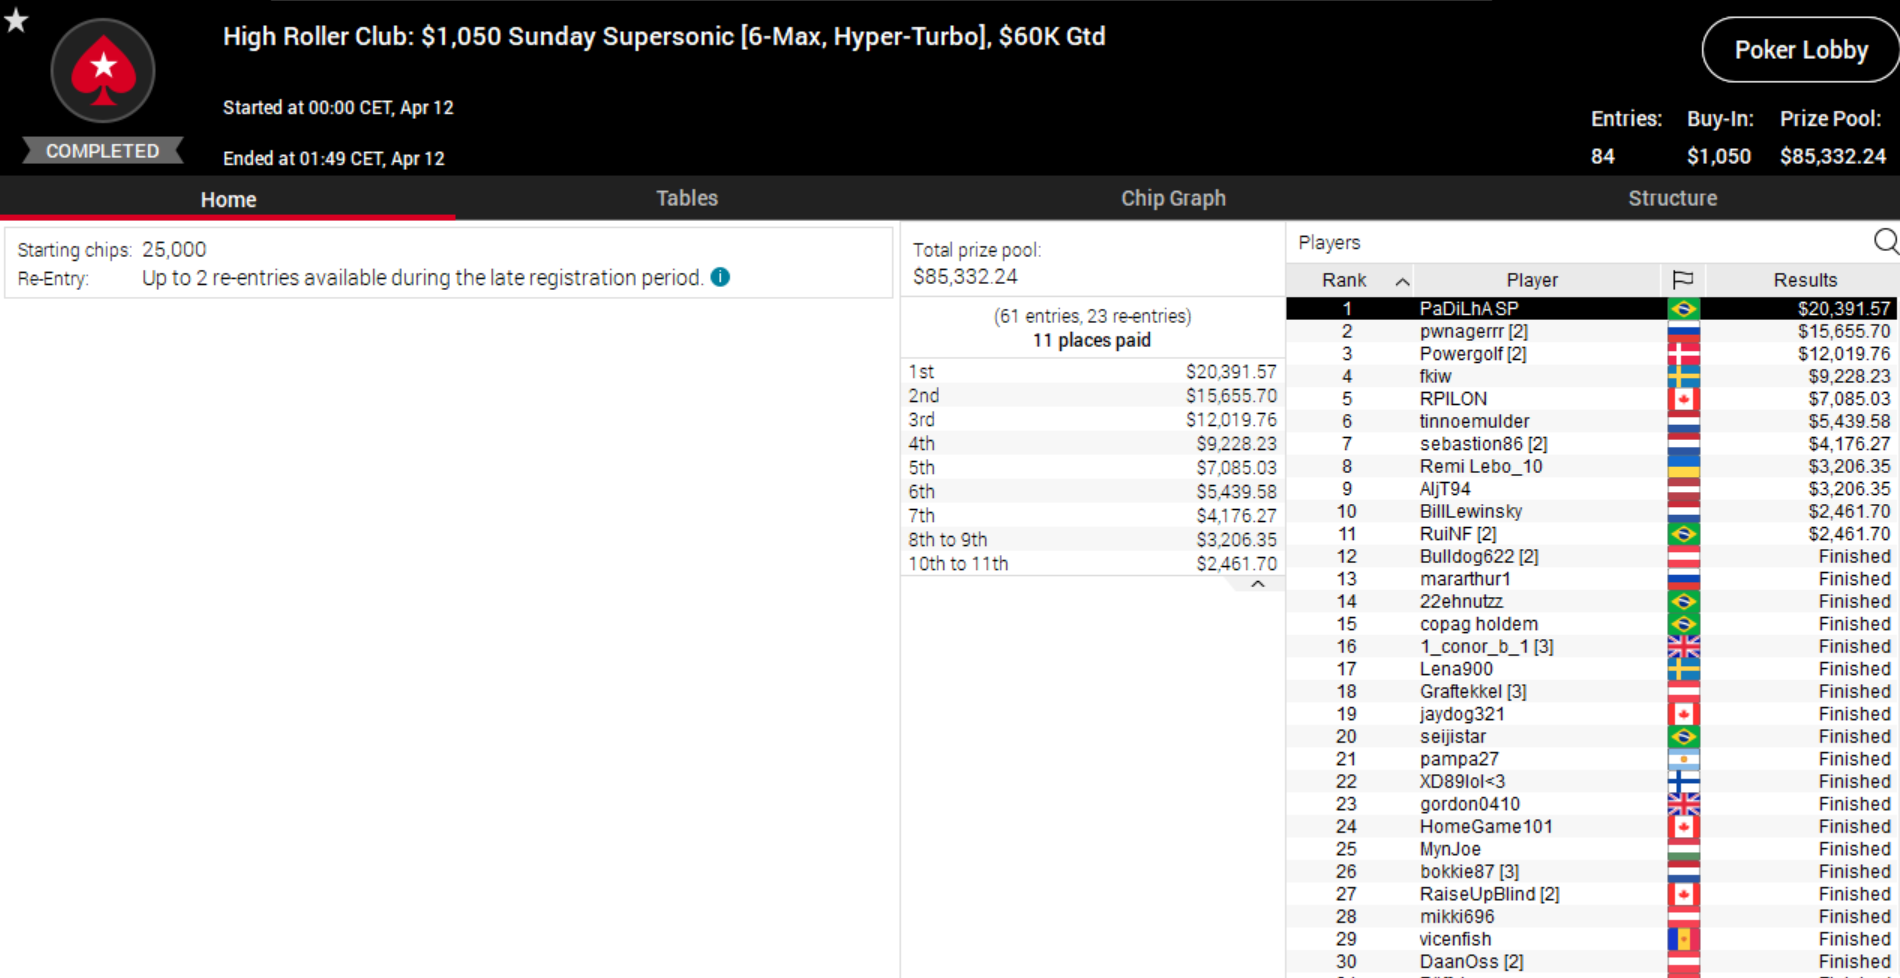
Task: Open the Structure tab
Action: [x=1672, y=198]
